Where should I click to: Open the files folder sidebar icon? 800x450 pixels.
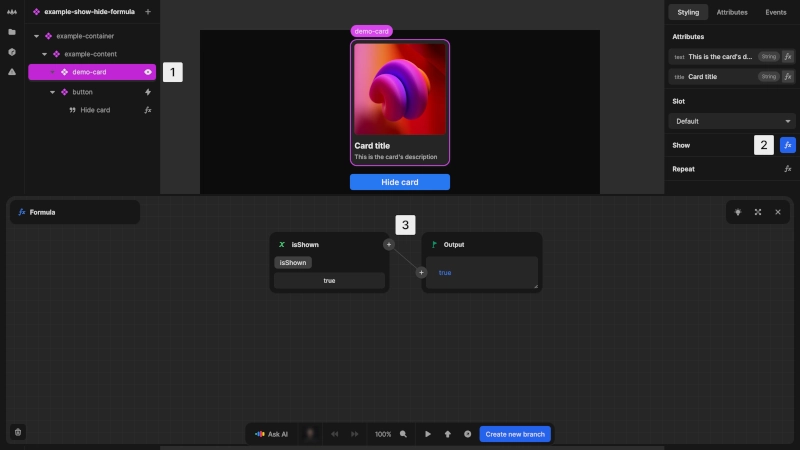[x=12, y=32]
